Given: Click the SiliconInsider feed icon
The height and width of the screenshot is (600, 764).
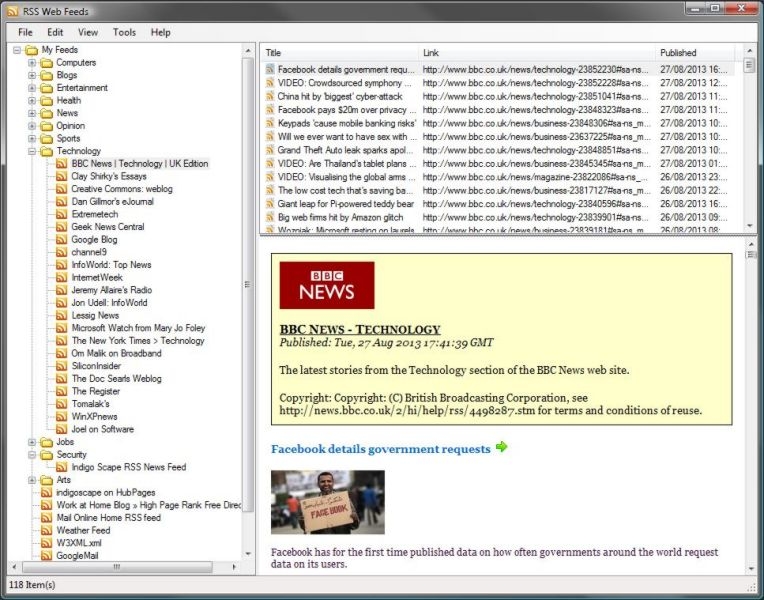Looking at the screenshot, I should (x=61, y=366).
